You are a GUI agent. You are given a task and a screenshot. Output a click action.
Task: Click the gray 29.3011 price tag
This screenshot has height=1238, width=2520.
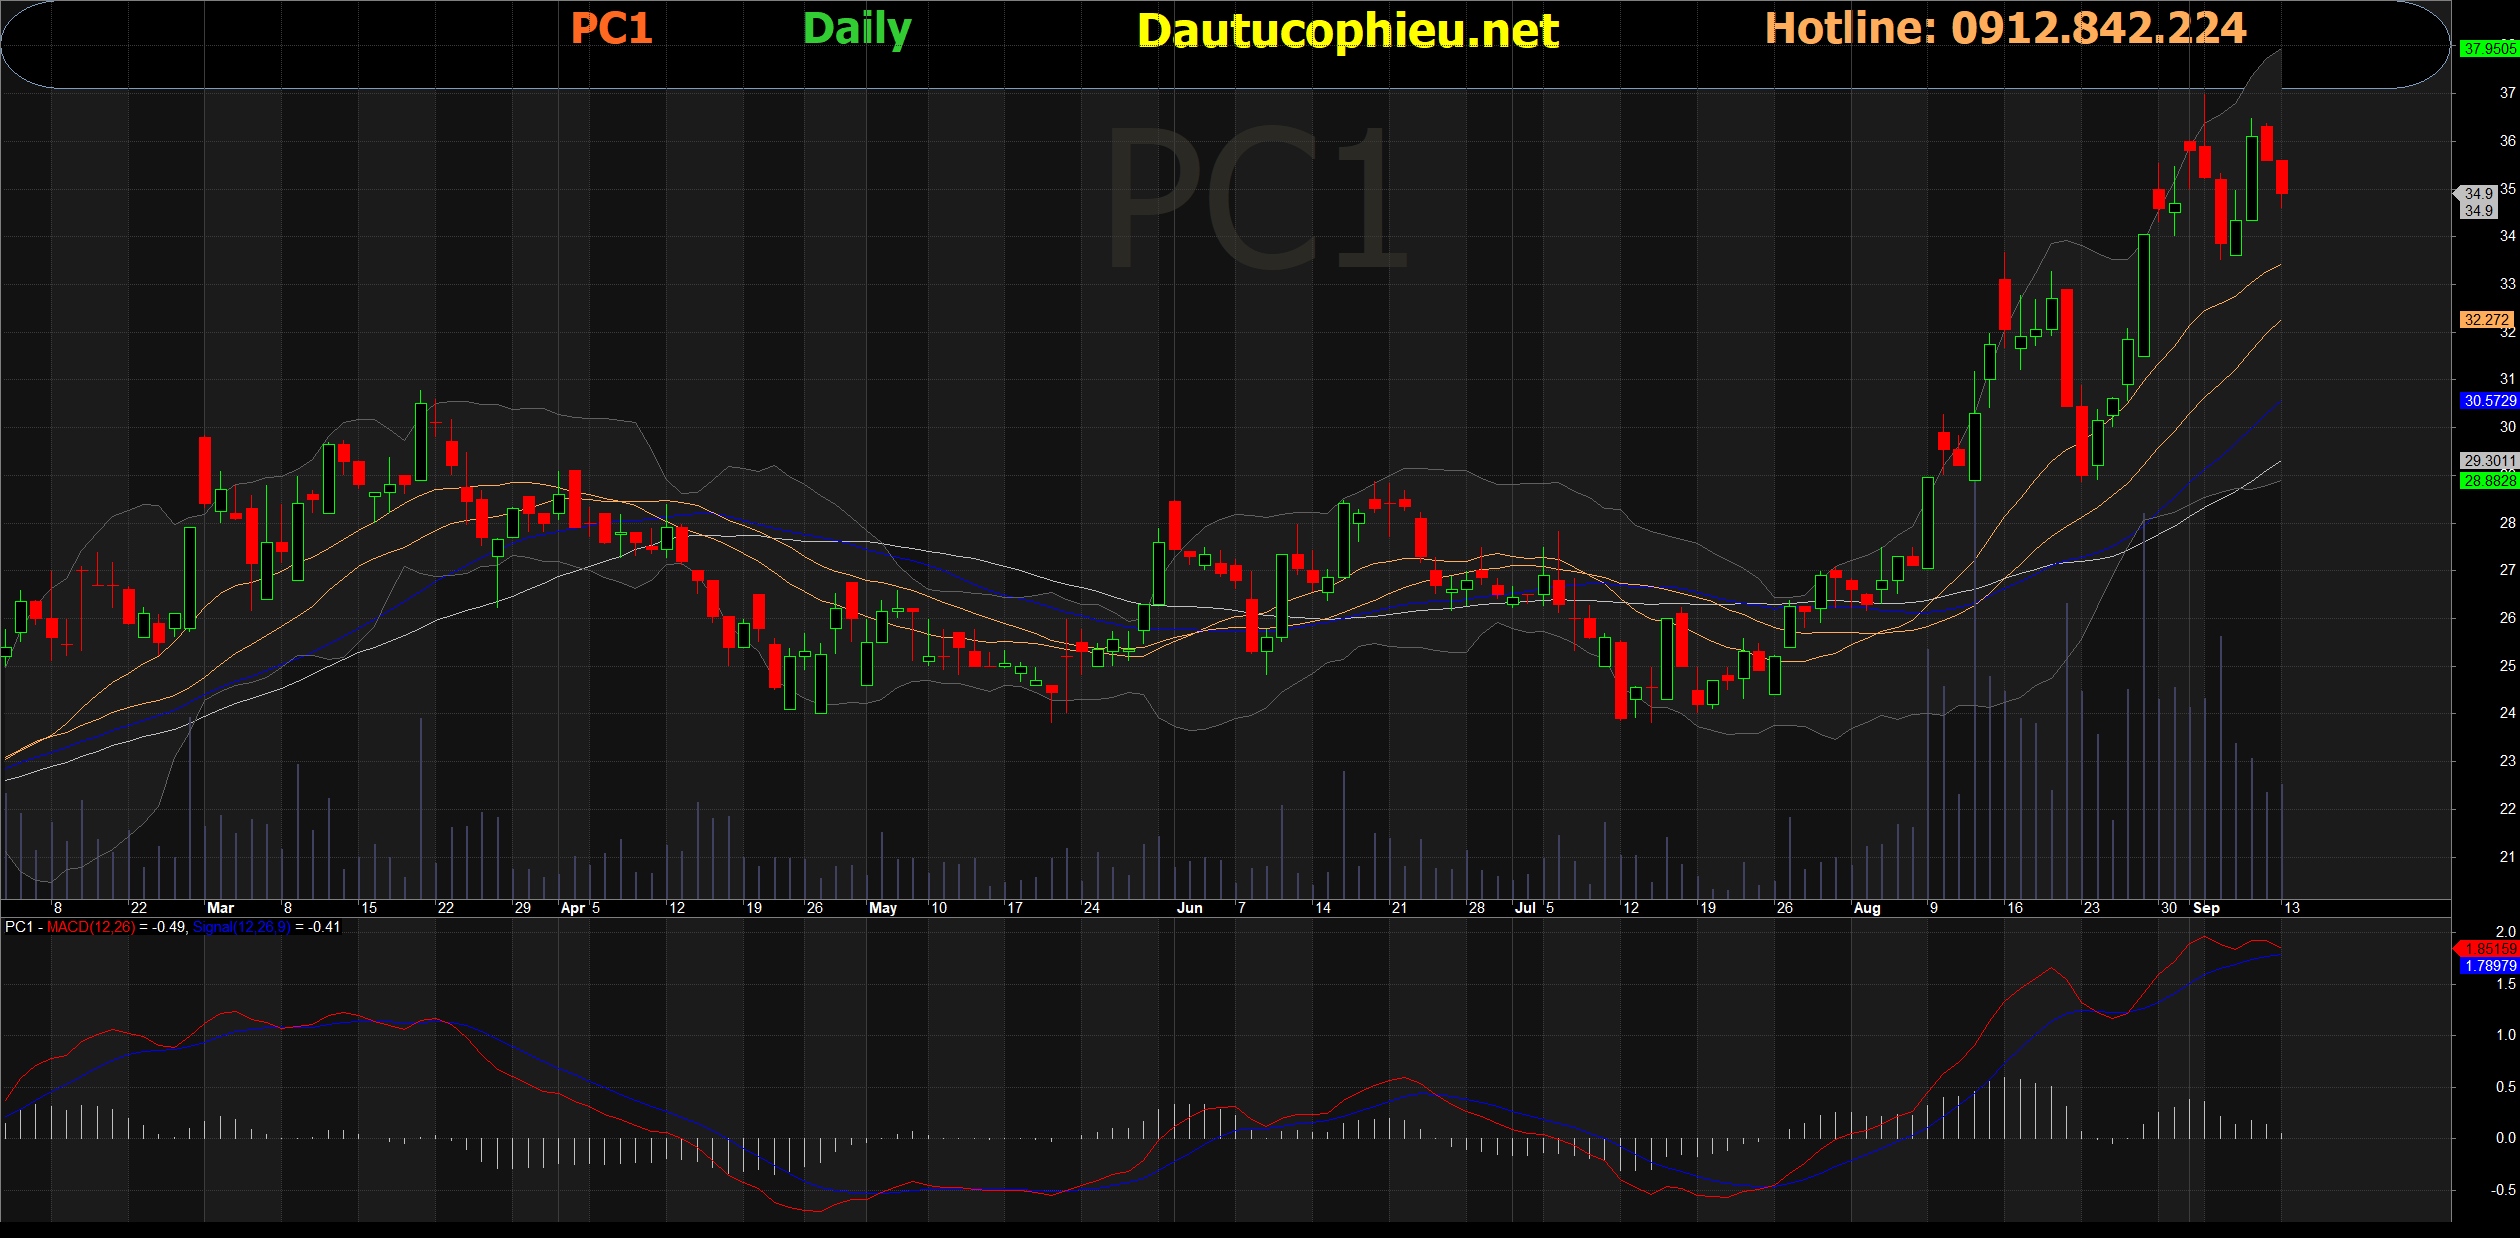point(2488,461)
